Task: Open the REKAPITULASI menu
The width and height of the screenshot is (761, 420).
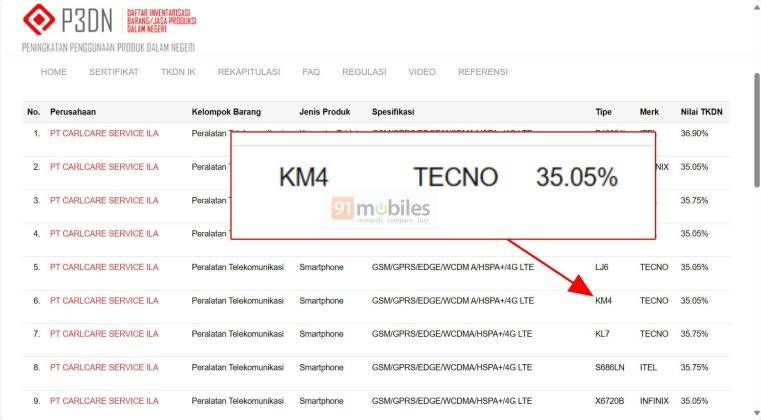Action: pos(248,72)
